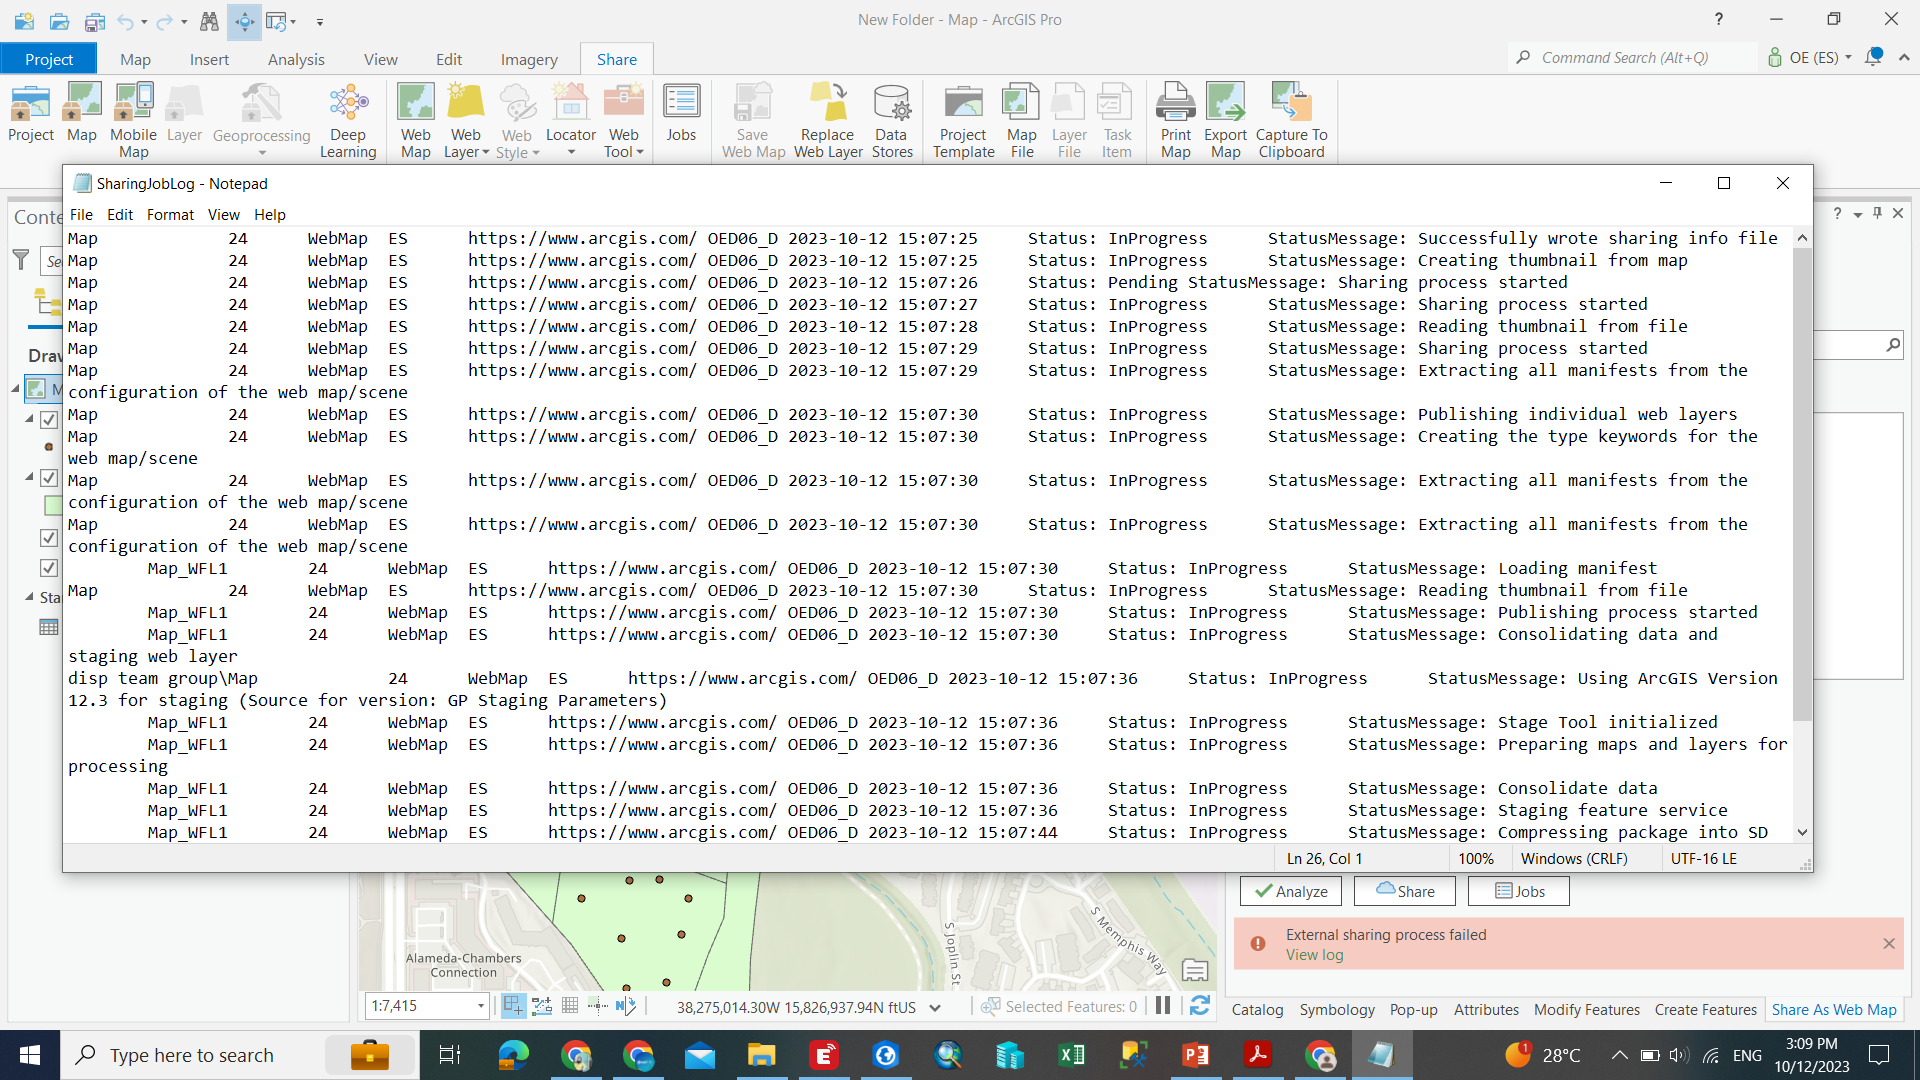Select Capture To Clipboard
The width and height of the screenshot is (1920, 1080).
1291,119
